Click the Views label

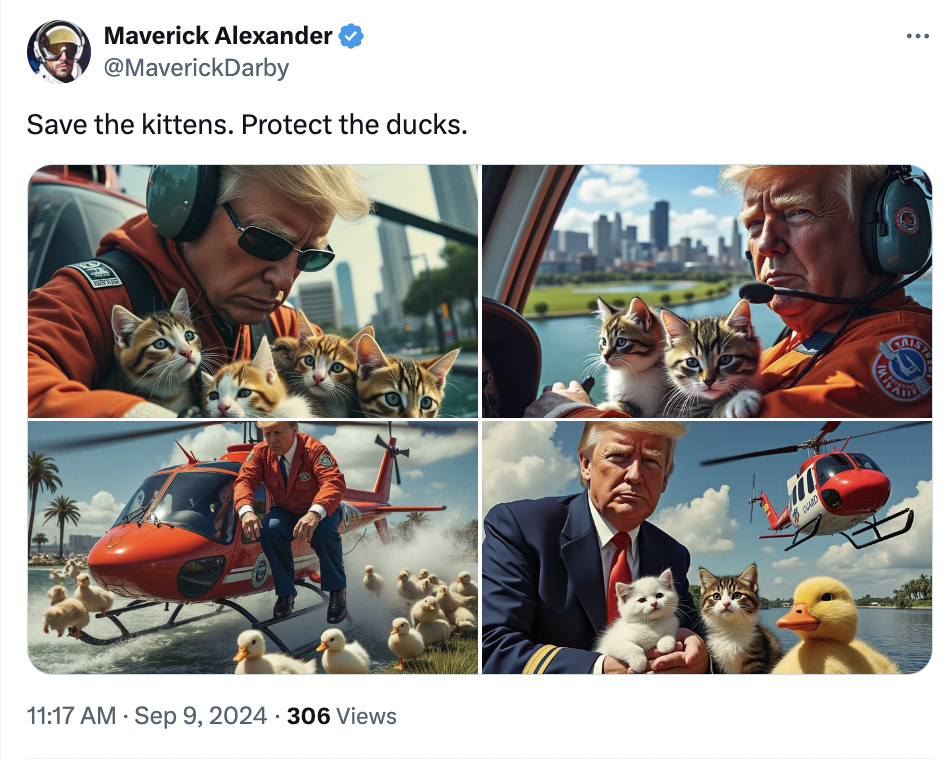click(367, 716)
